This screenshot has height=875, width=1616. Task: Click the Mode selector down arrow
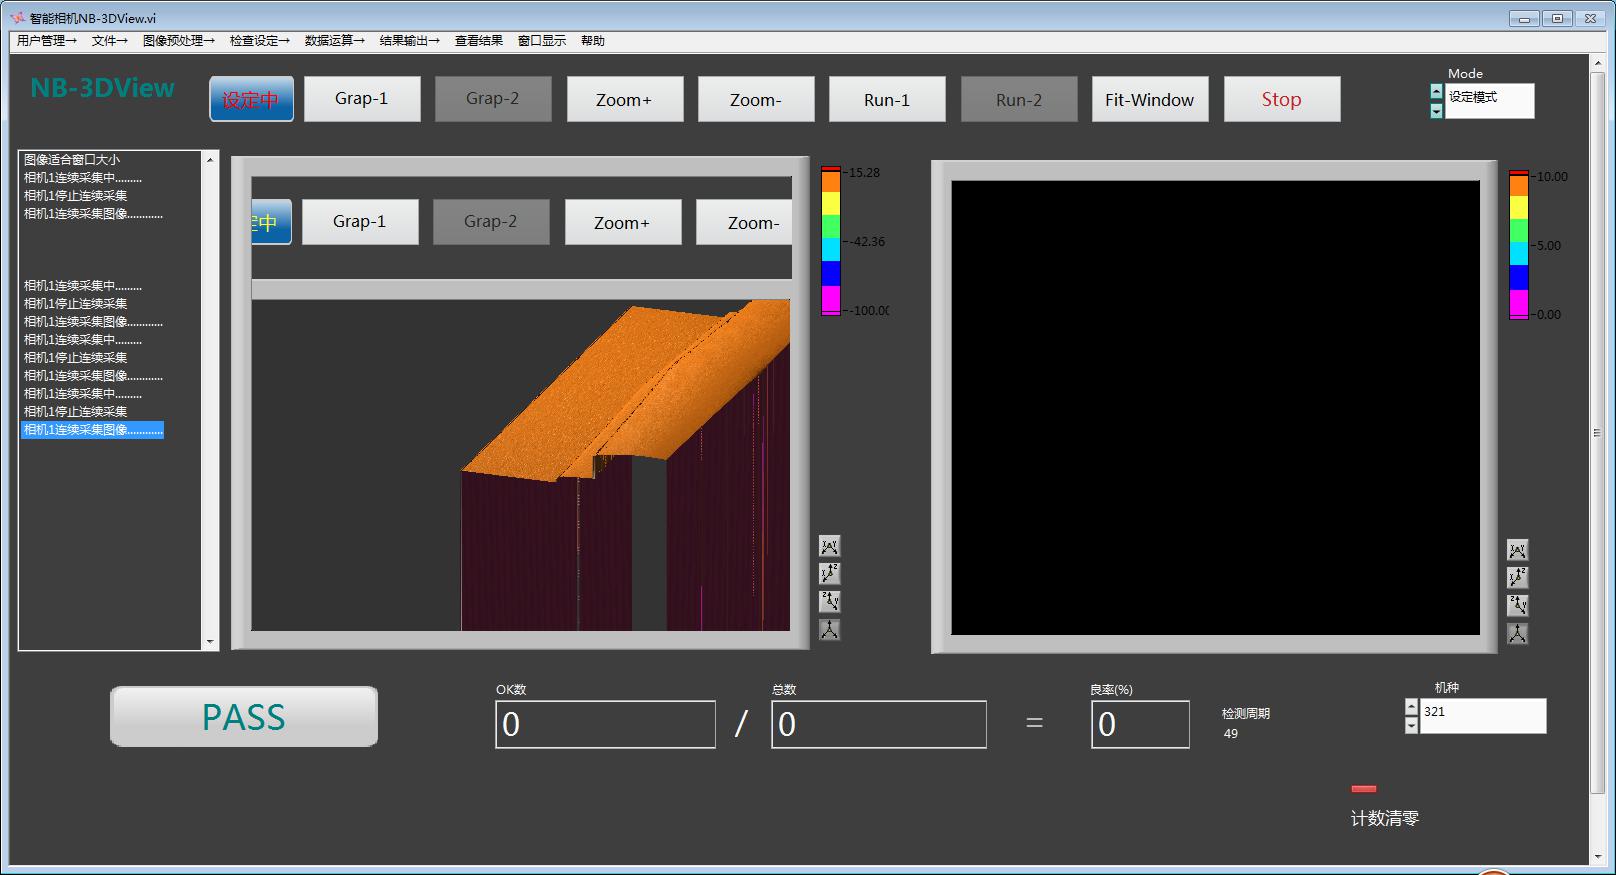coord(1436,110)
